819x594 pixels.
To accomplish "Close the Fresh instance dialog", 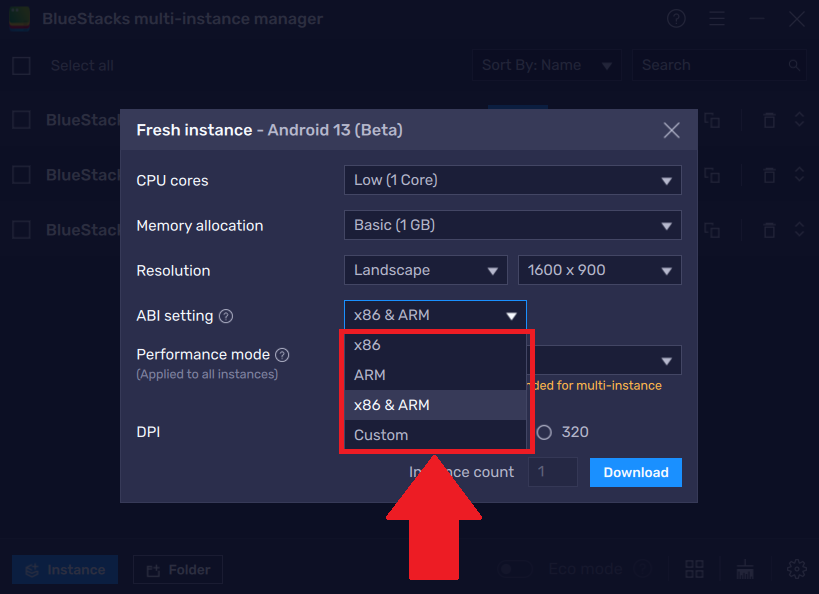I will tap(671, 130).
